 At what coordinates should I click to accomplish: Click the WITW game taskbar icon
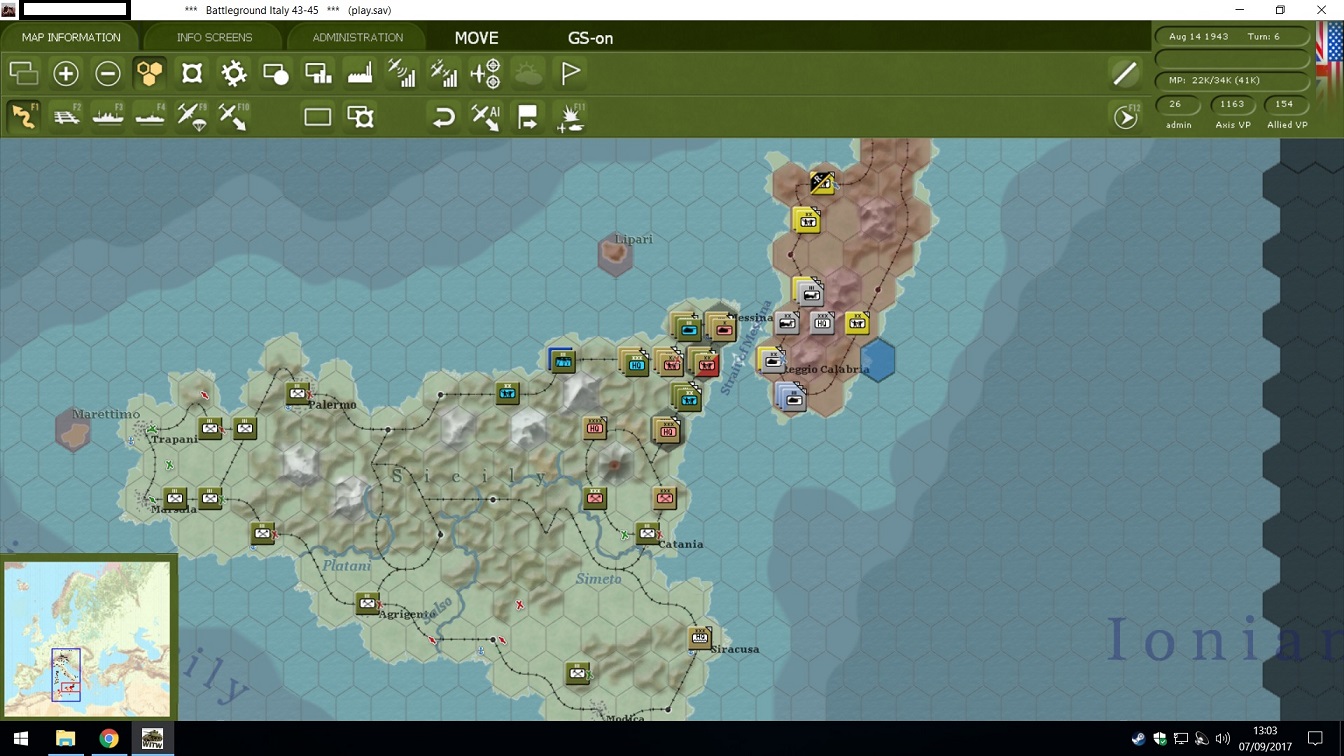click(x=153, y=739)
